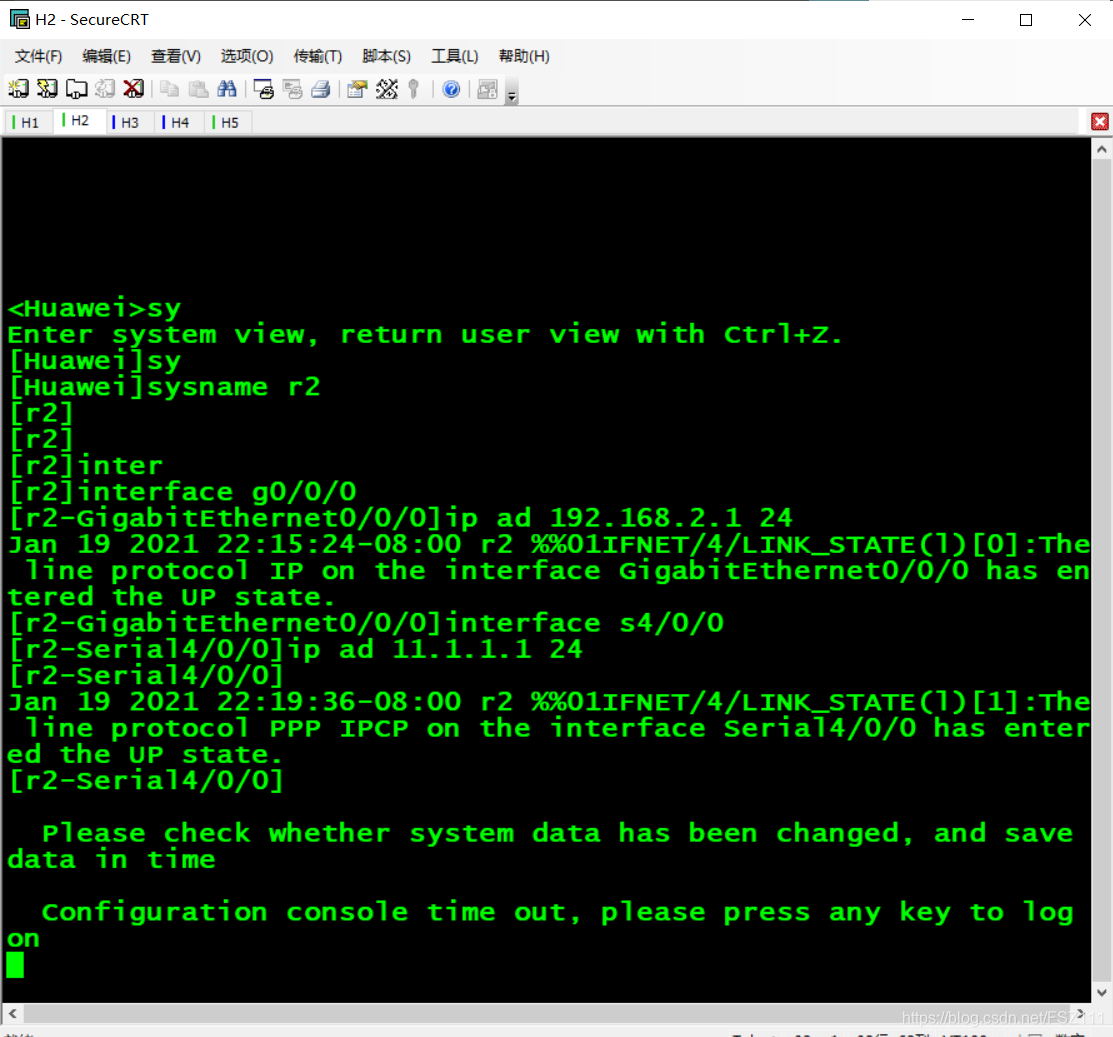
Task: Click the Print Screen icon
Action: 263,89
